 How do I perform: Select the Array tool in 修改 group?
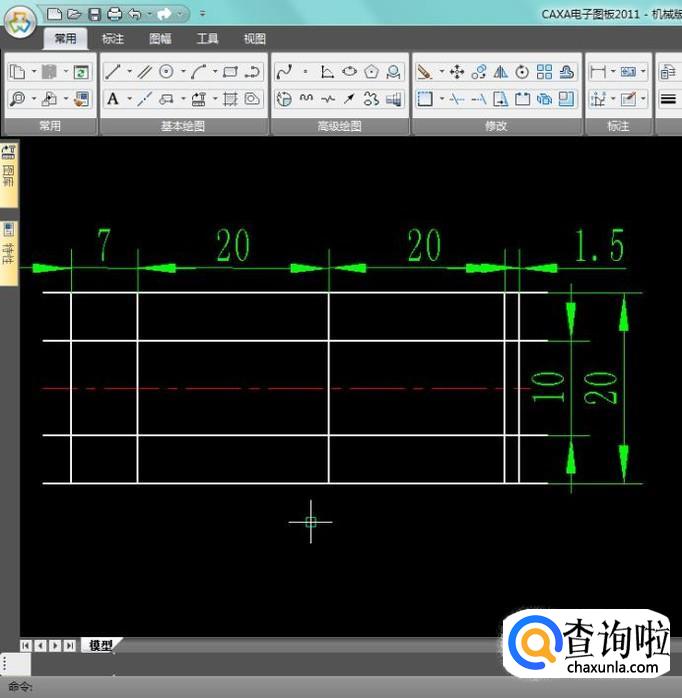tap(544, 72)
